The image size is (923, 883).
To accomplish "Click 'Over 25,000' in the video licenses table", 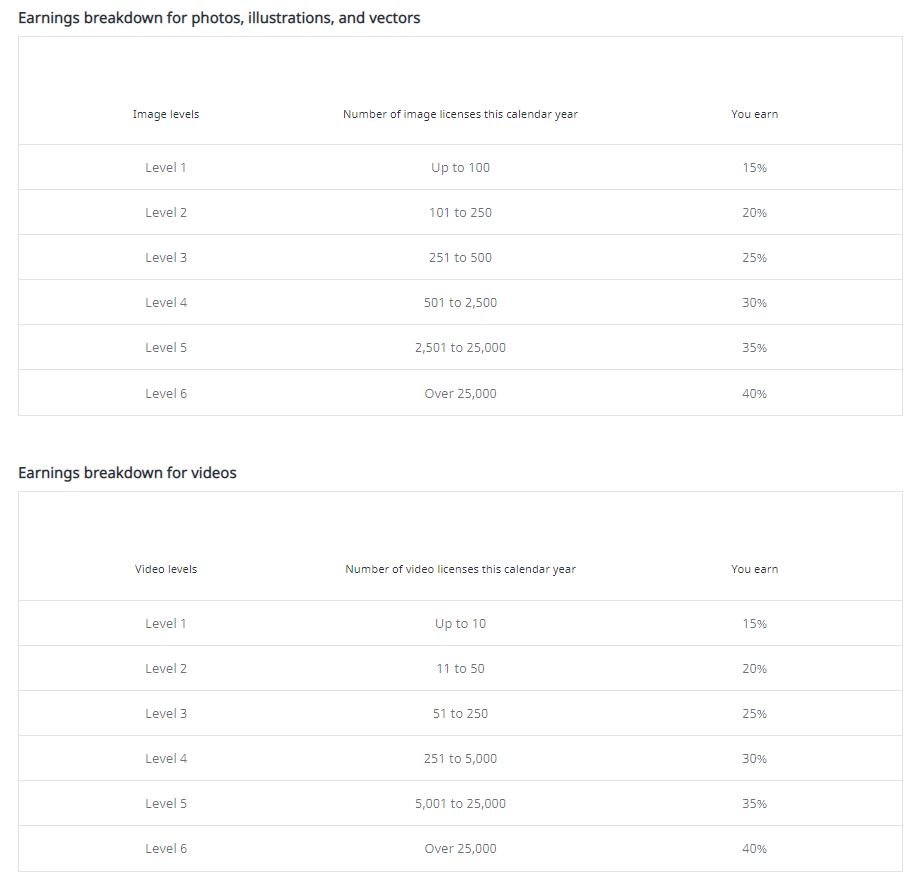I will 460,849.
